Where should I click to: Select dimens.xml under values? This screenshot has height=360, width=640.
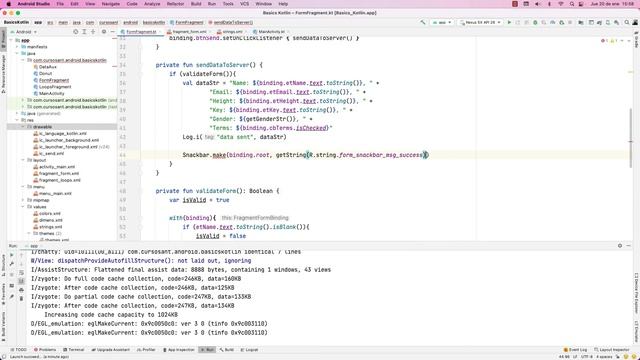point(51,220)
